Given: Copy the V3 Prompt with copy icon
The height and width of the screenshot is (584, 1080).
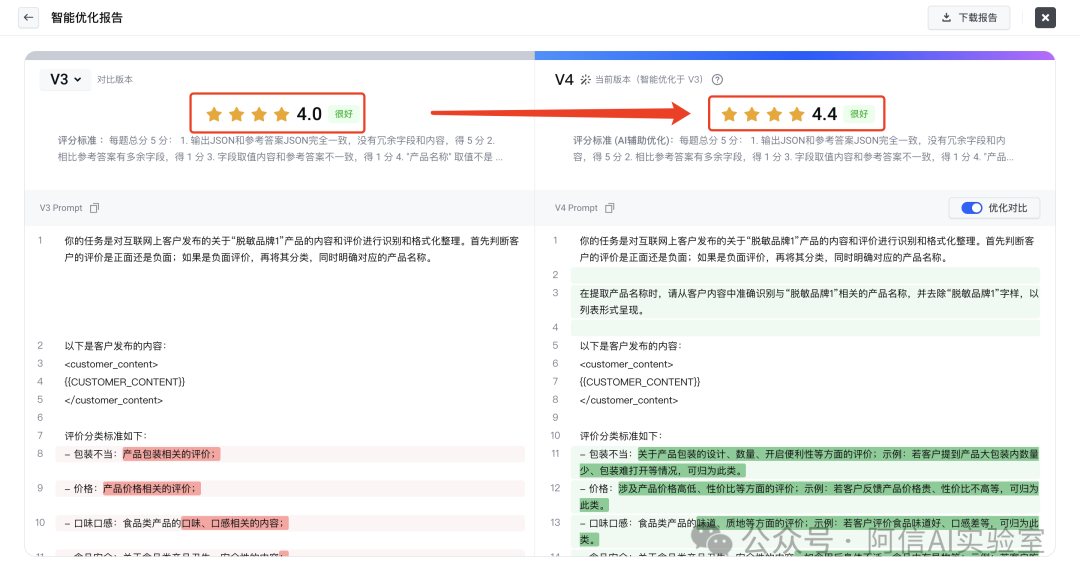Looking at the screenshot, I should (94, 208).
